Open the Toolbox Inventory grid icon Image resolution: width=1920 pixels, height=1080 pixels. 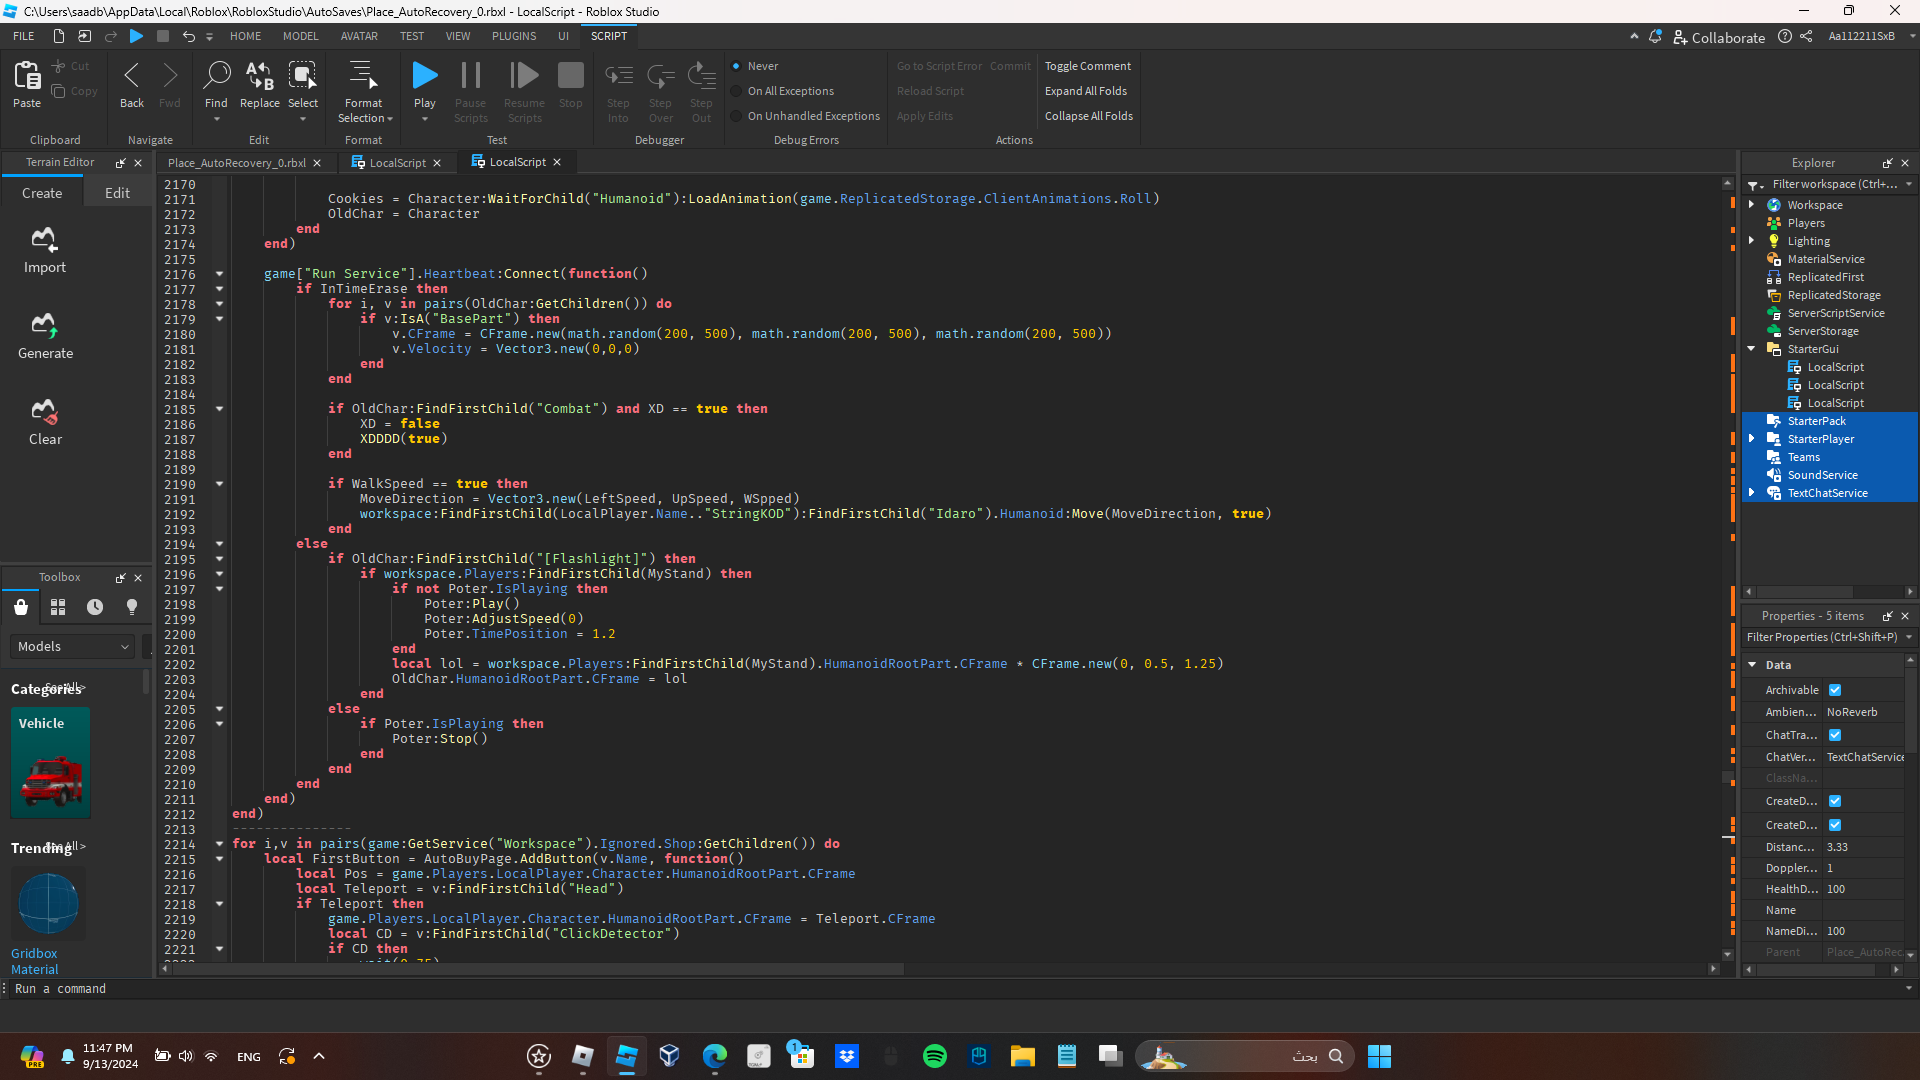pos(58,607)
